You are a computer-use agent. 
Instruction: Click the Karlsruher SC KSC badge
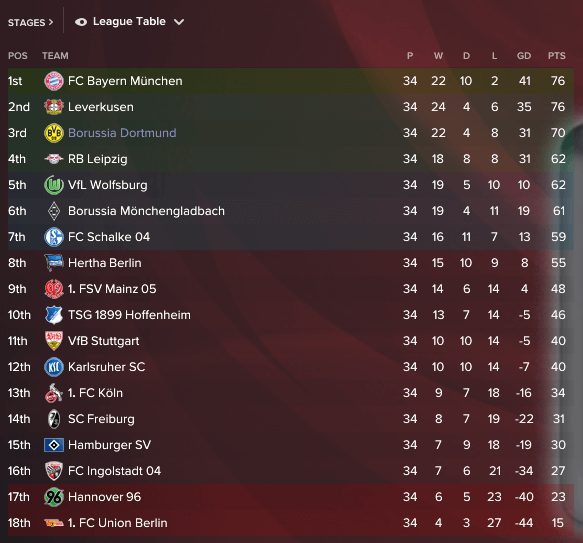(54, 367)
